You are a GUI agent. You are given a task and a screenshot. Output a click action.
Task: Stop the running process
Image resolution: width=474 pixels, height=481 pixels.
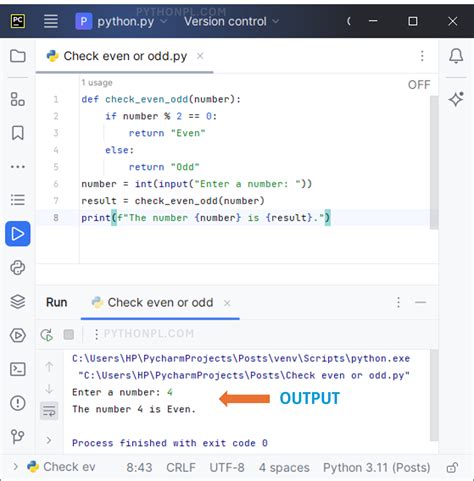69,334
